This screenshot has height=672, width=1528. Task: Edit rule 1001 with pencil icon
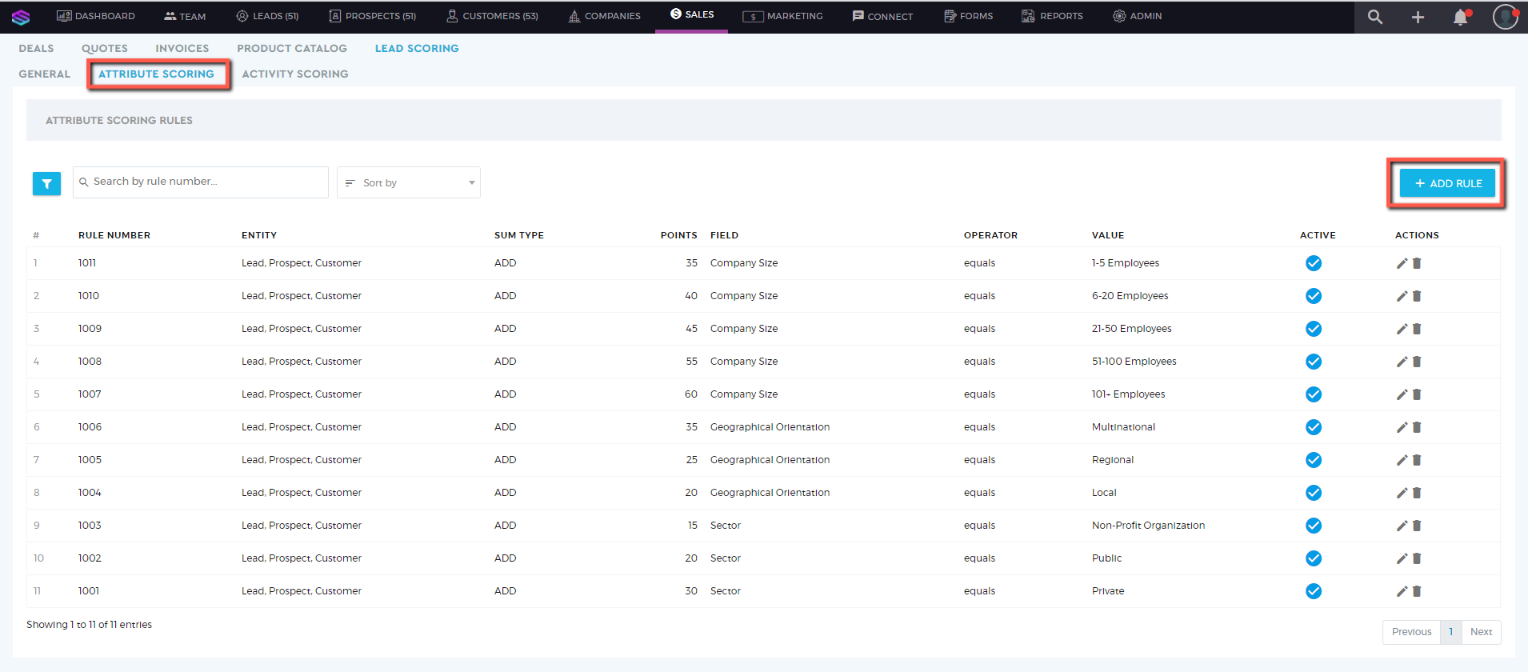tap(1402, 591)
